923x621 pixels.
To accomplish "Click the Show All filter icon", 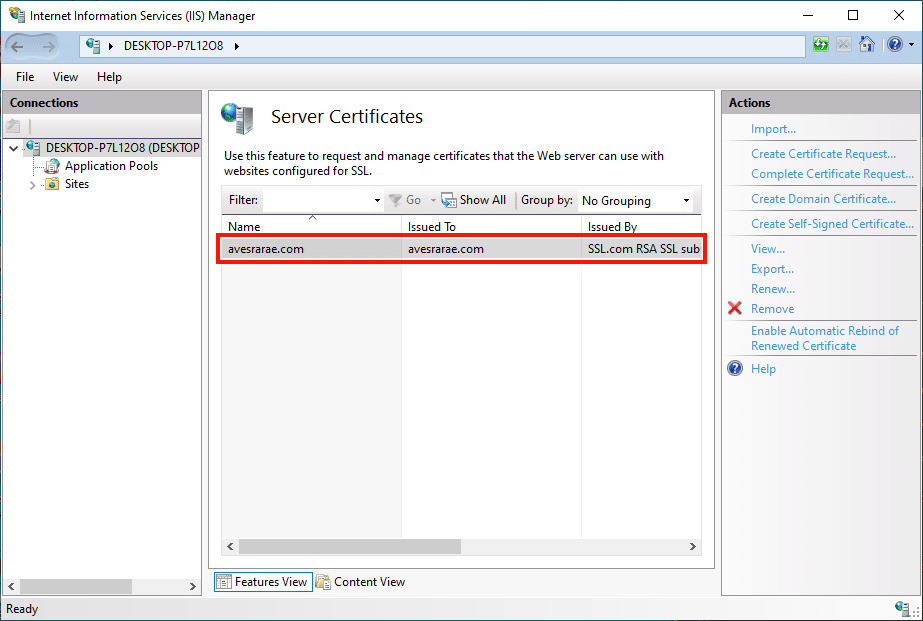I will 449,200.
